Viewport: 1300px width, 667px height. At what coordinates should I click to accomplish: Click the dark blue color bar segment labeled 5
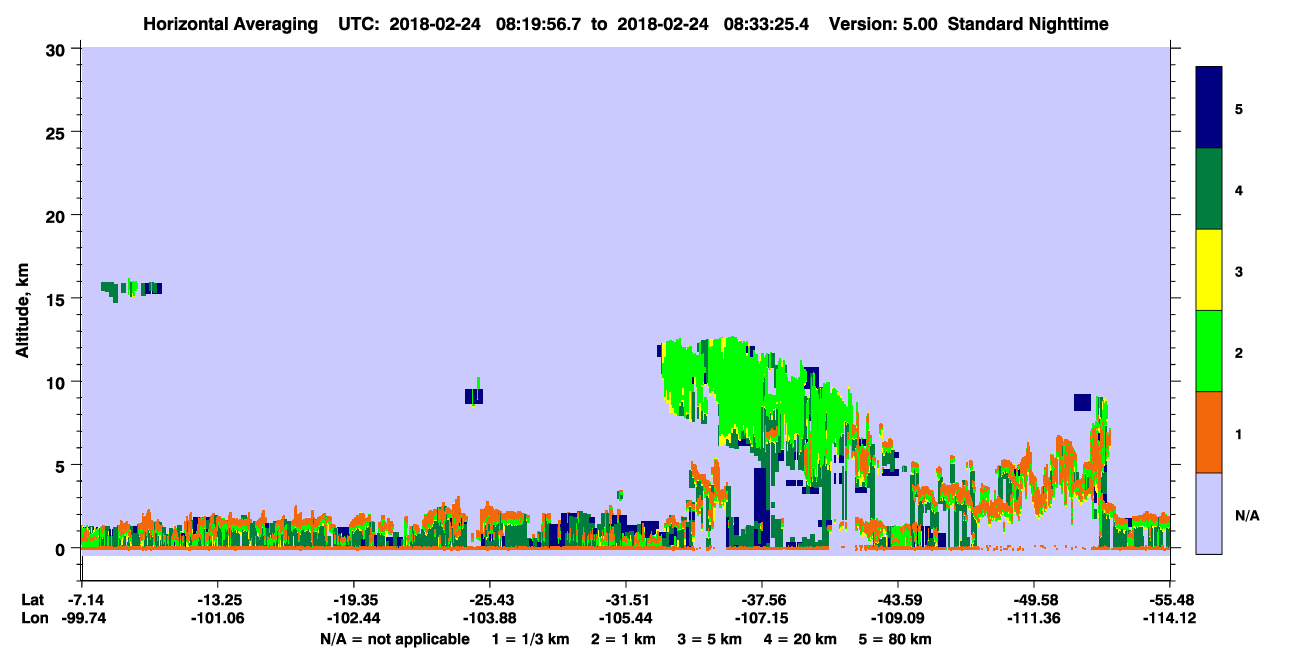click(1209, 108)
